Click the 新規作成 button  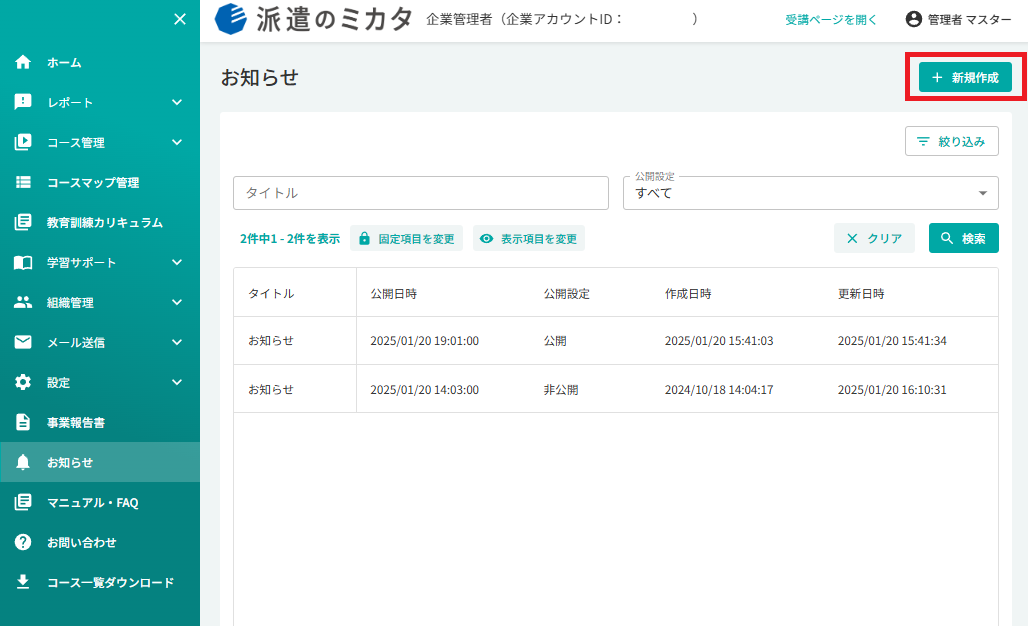[x=965, y=77]
